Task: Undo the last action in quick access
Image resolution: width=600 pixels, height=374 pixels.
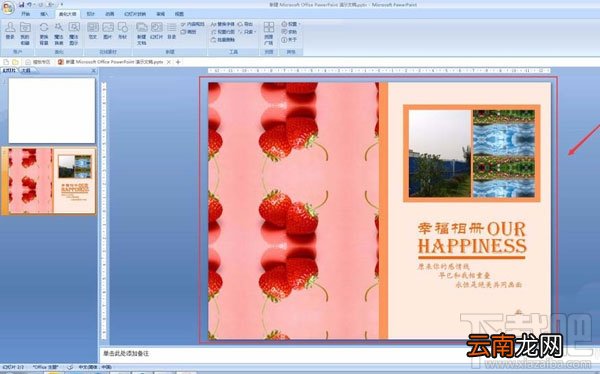Action: click(29, 5)
